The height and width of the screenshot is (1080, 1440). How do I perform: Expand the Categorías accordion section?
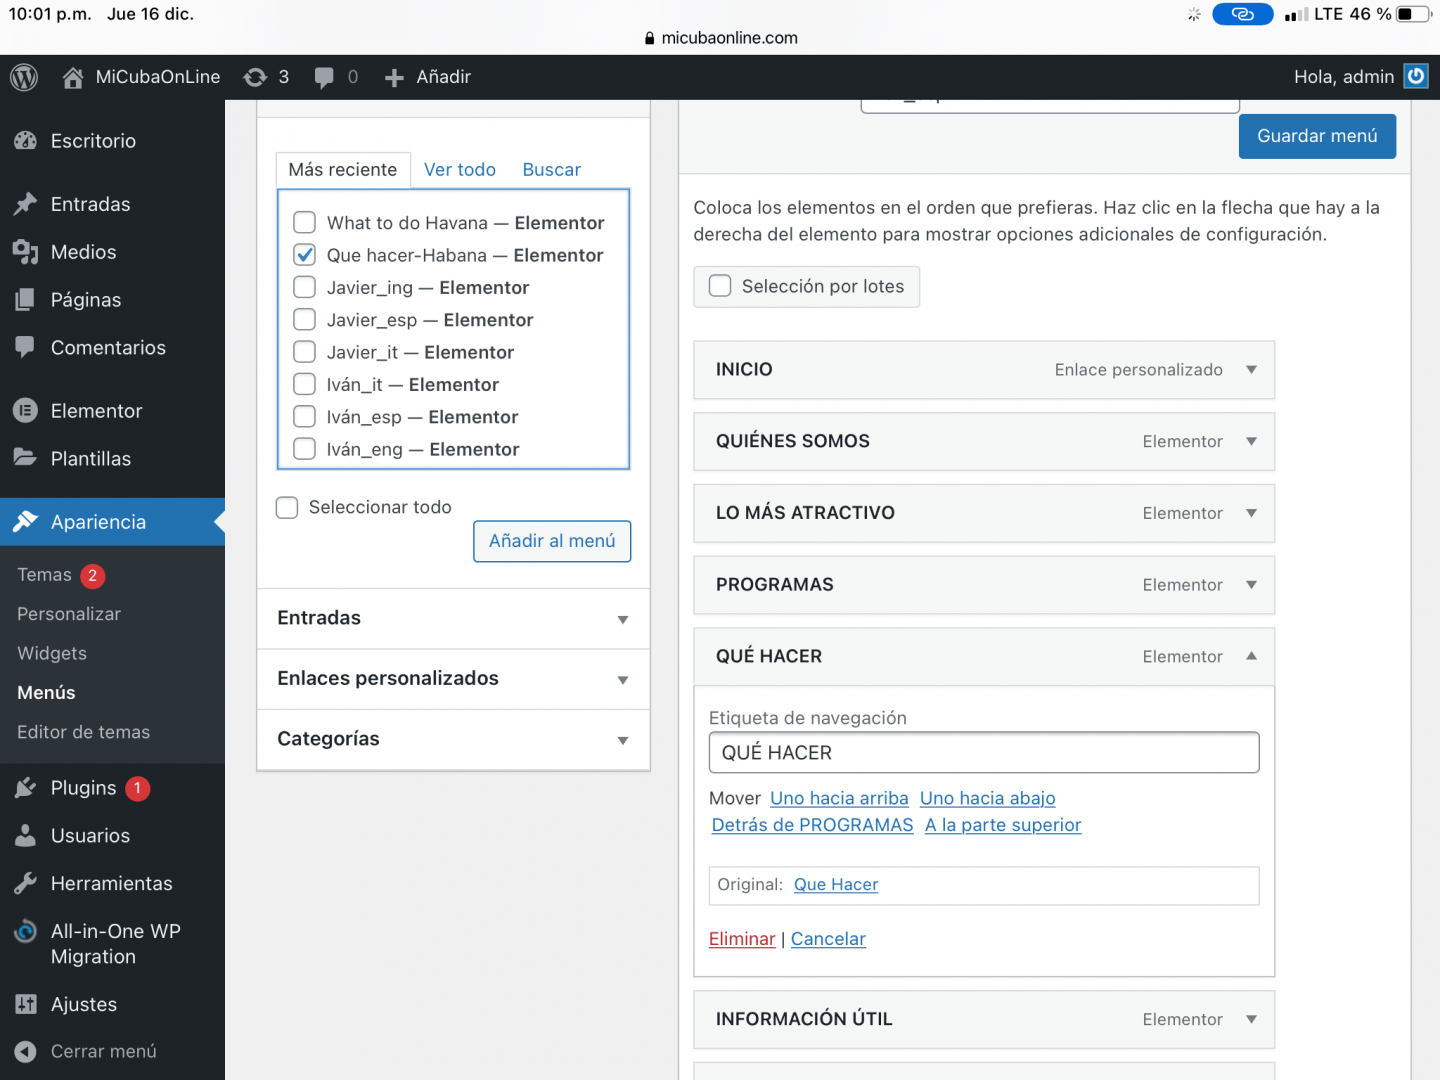454,740
